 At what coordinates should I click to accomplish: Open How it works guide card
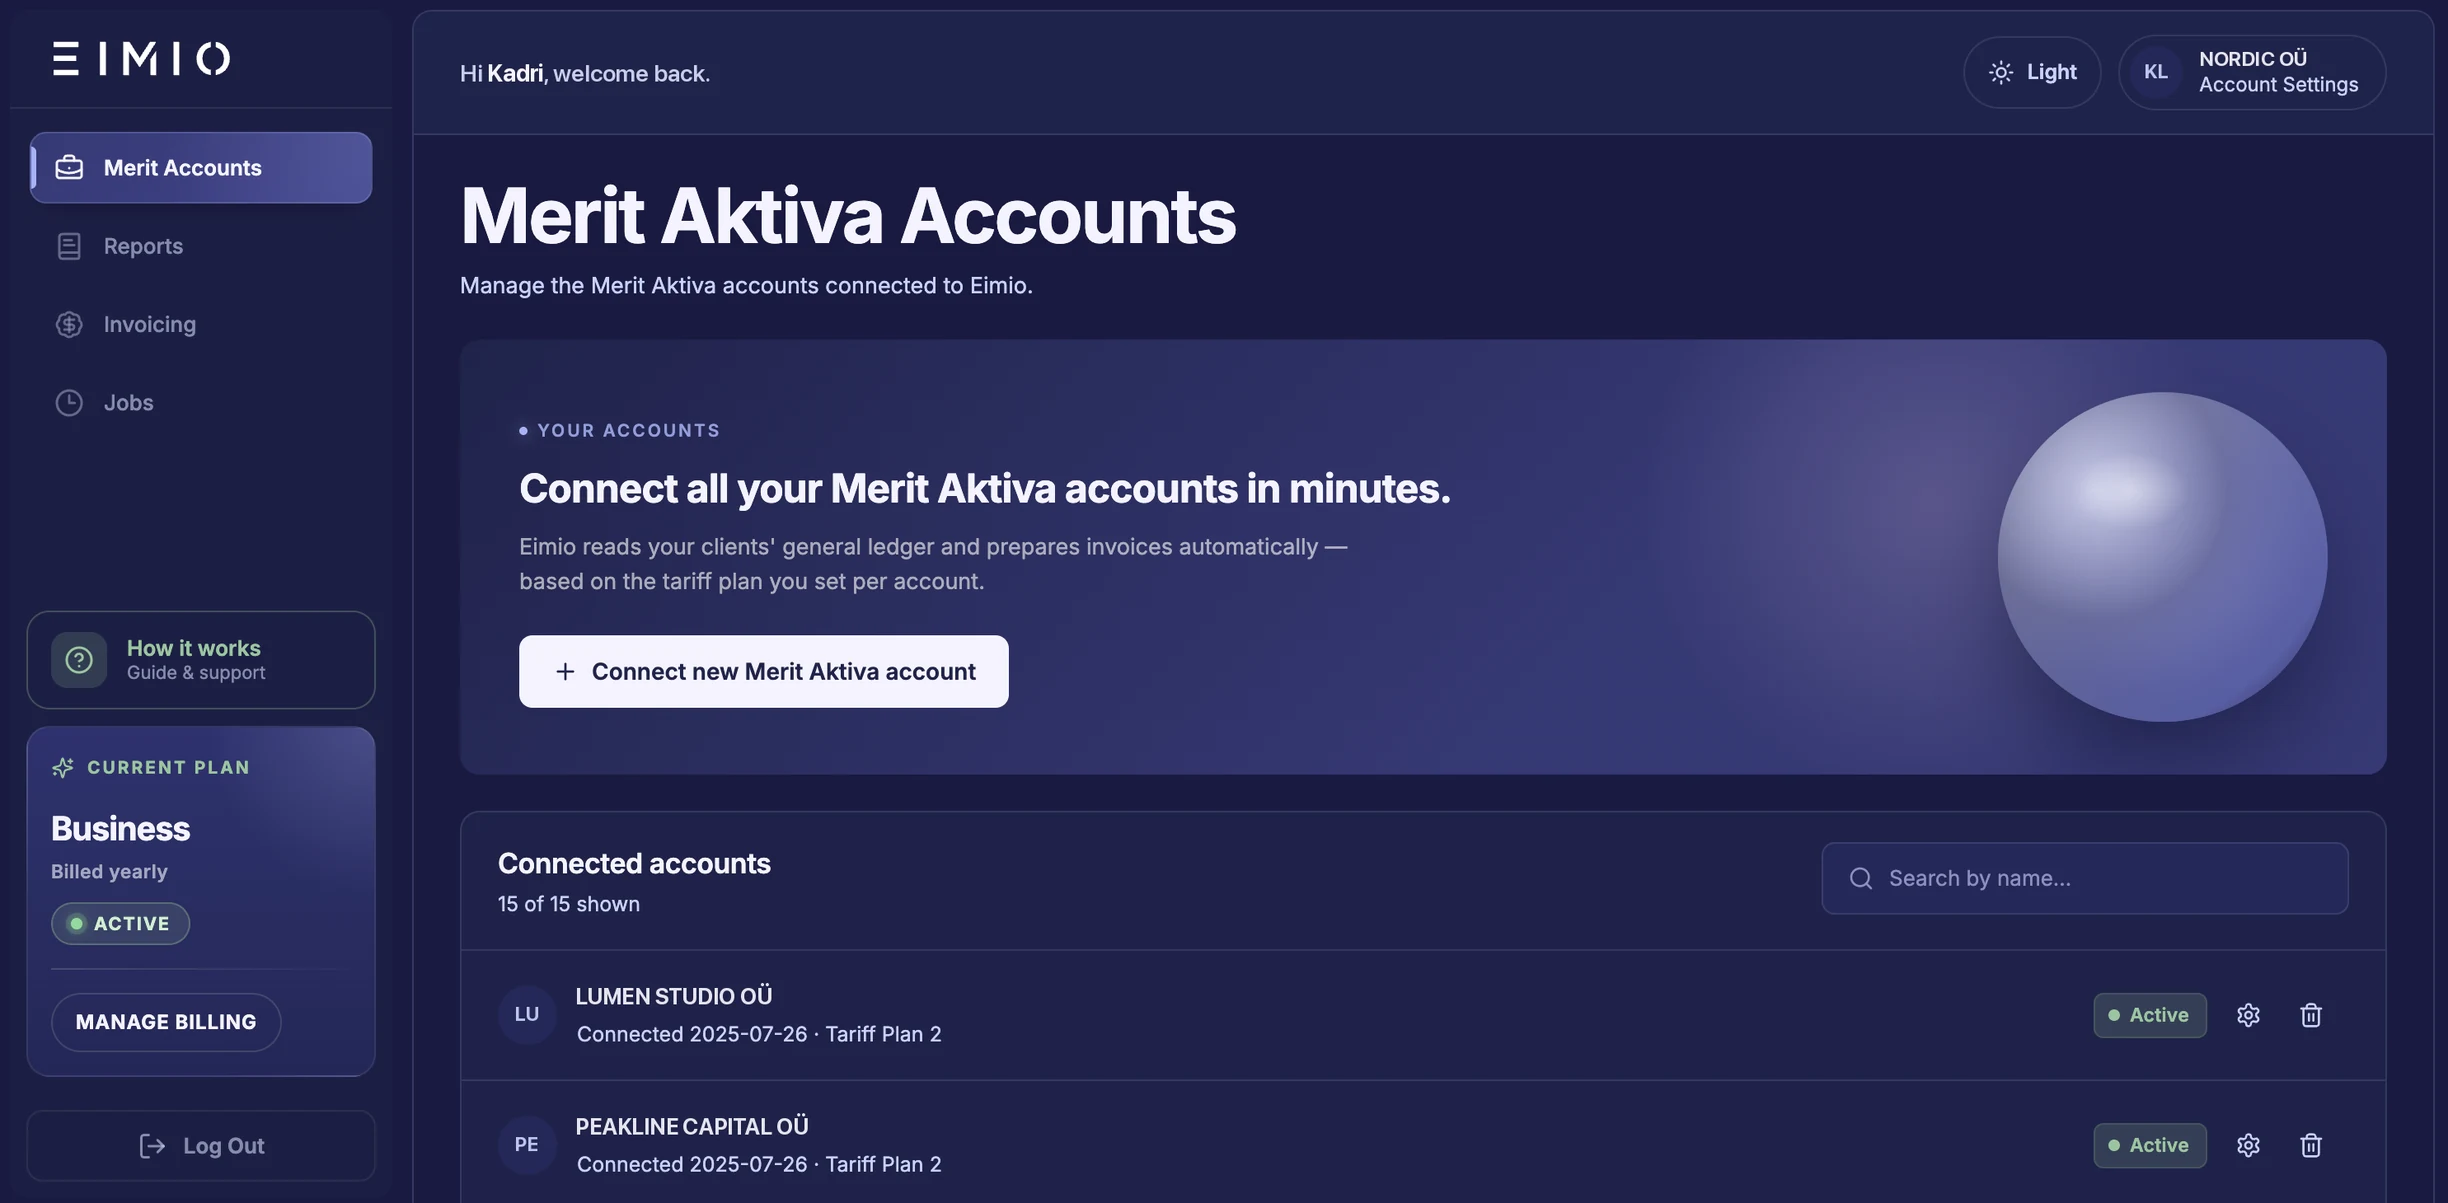[x=201, y=660]
